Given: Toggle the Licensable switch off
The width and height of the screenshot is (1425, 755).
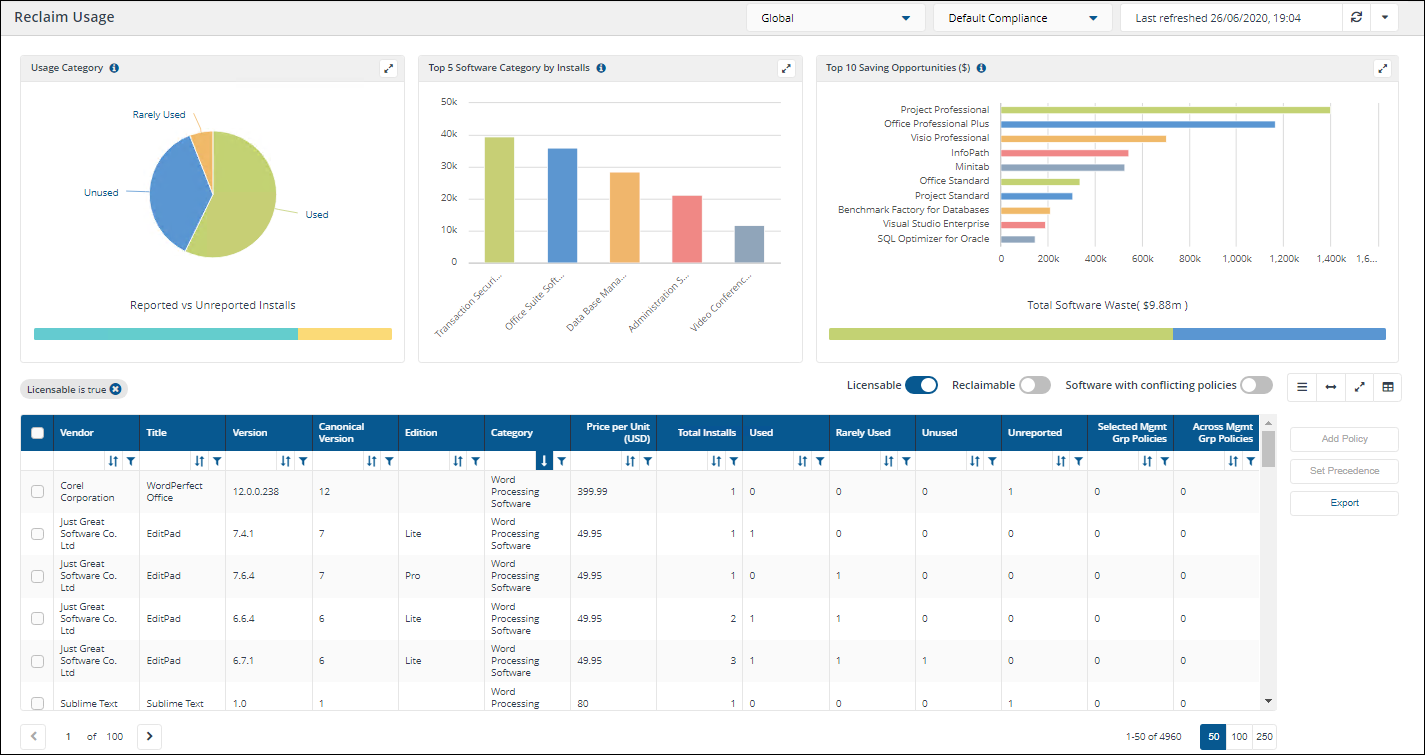Looking at the screenshot, I should 921,385.
